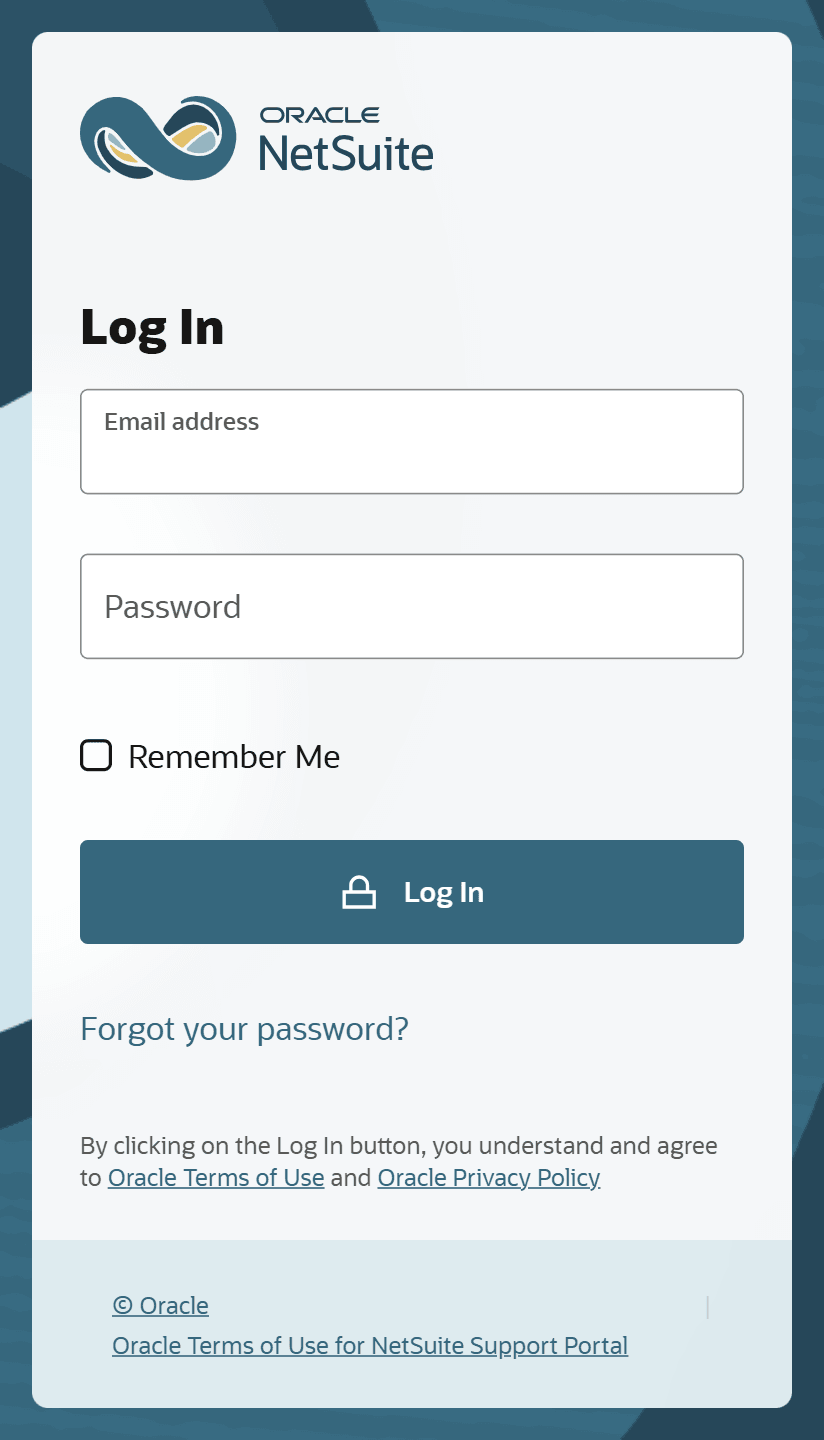Click the small divider bar in the footer
This screenshot has width=824, height=1440.
pos(708,1305)
